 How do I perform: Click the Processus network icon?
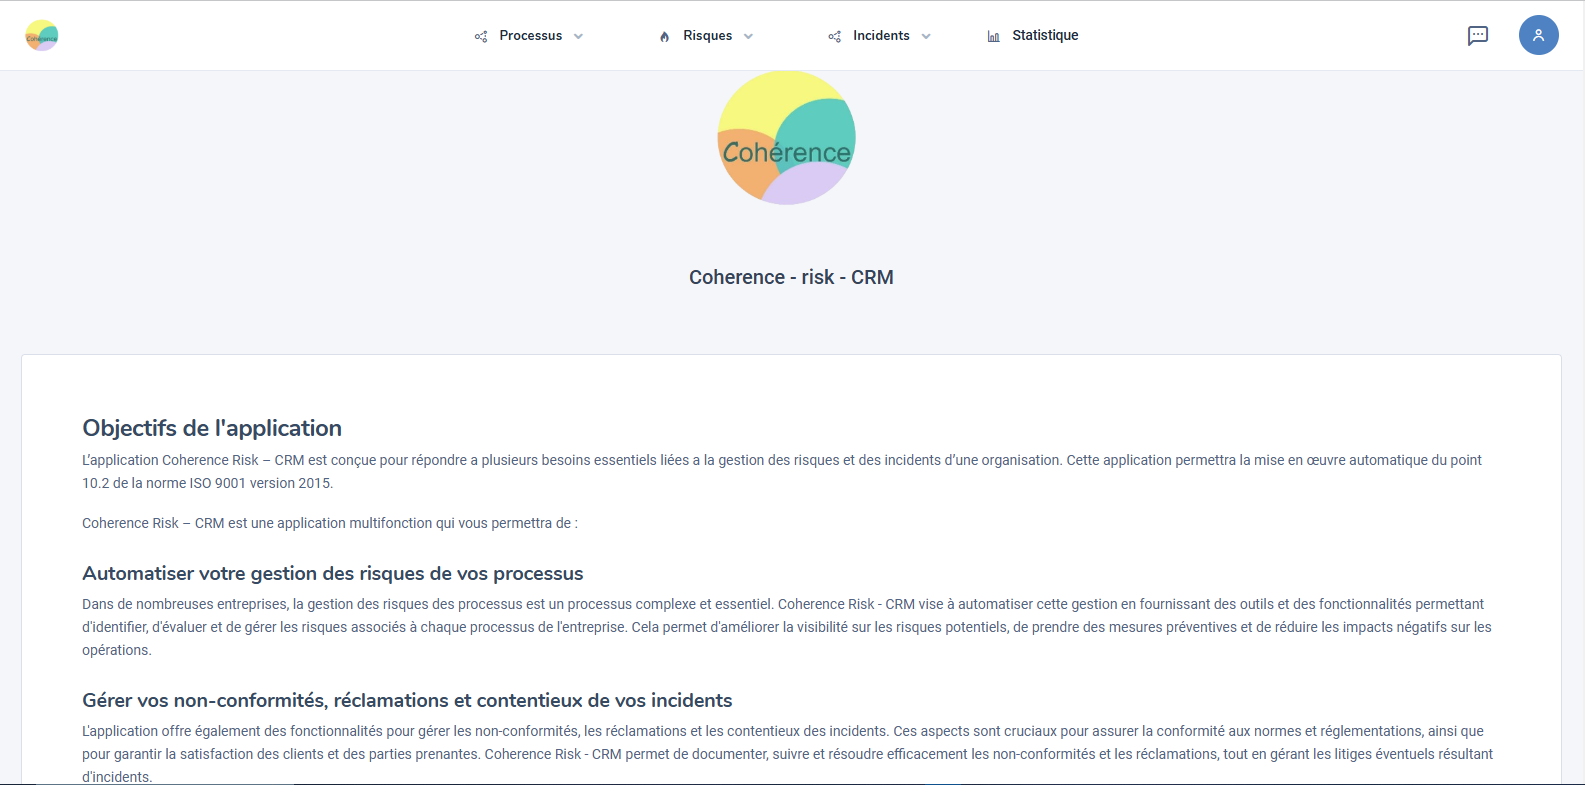coord(481,36)
